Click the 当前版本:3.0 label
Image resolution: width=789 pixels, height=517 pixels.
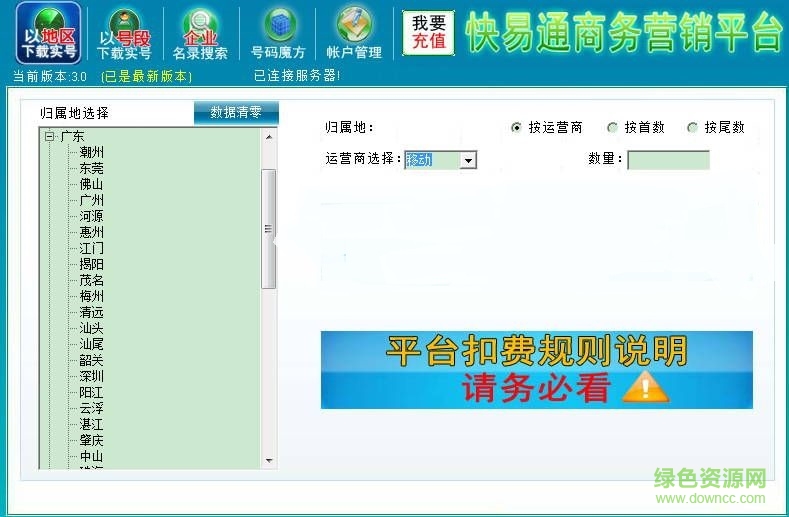[50, 77]
